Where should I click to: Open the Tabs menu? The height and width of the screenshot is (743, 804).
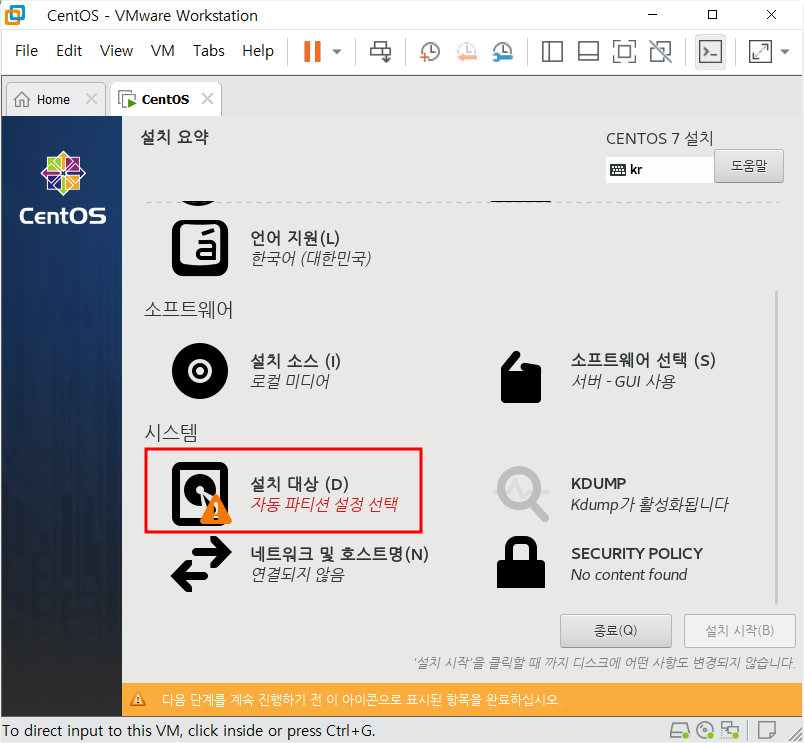click(209, 51)
